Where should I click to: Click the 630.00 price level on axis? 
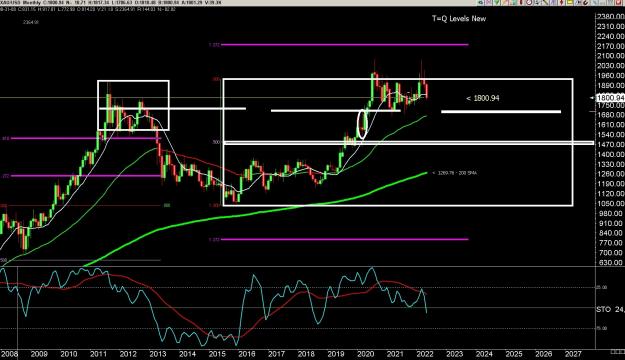click(x=612, y=263)
